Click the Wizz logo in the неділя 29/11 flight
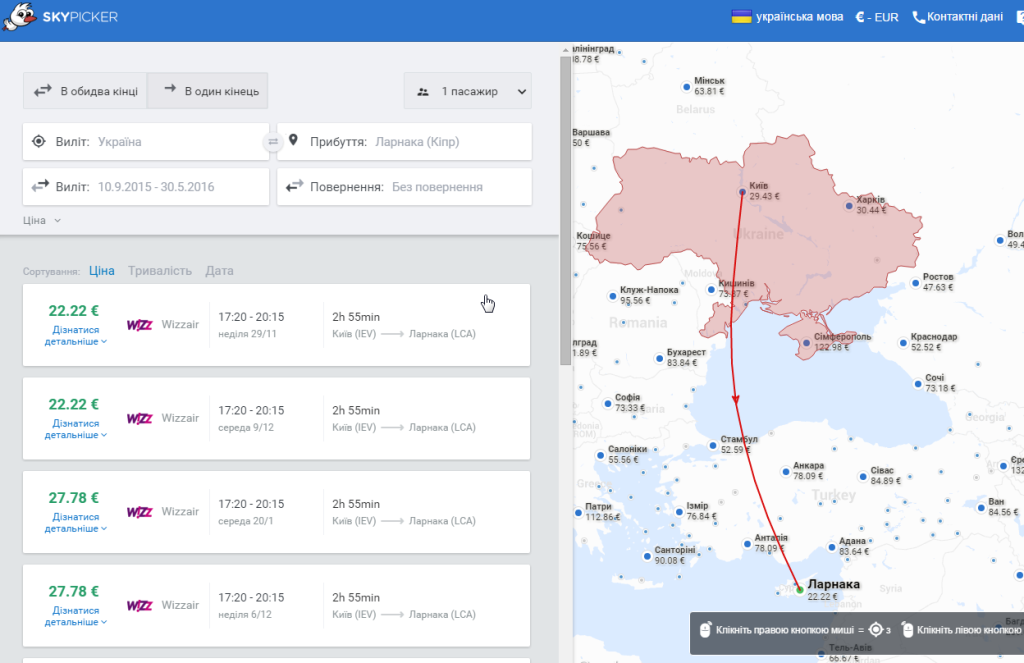 139,325
